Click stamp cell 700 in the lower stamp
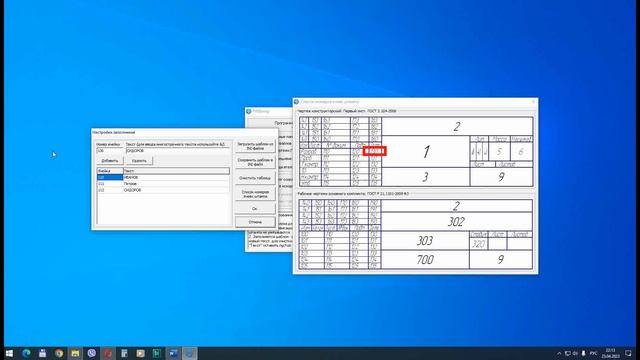This screenshot has height=360, width=640. click(425, 260)
